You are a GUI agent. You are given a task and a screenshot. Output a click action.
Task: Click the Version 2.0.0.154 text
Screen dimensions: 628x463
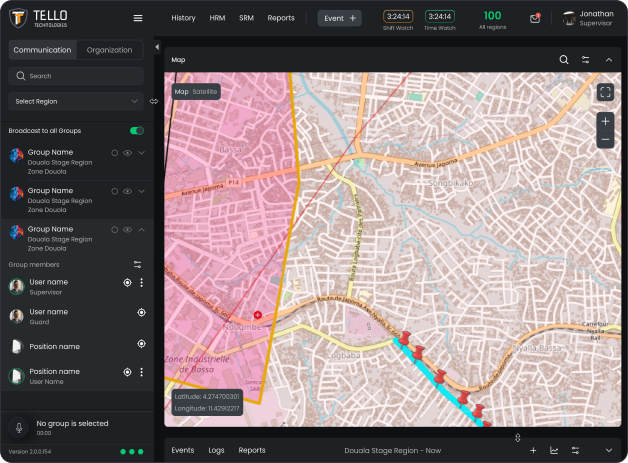click(x=30, y=452)
